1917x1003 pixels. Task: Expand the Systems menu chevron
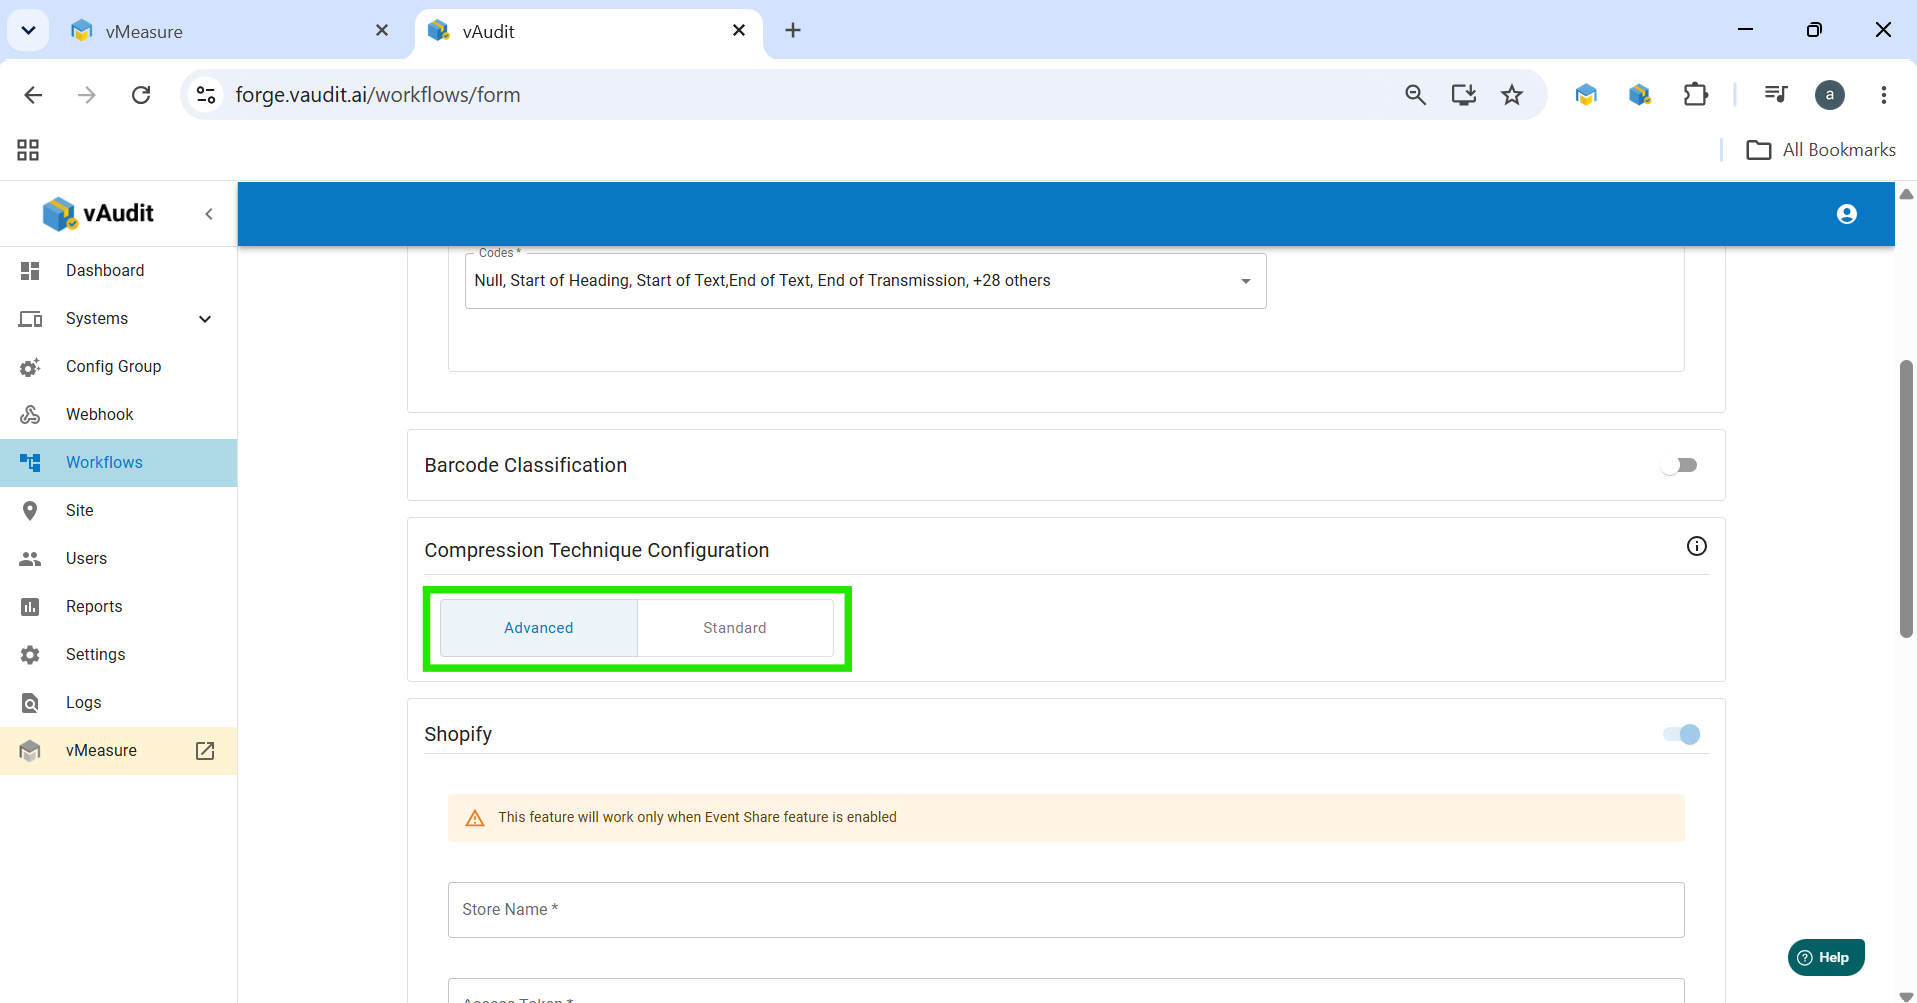click(x=205, y=319)
